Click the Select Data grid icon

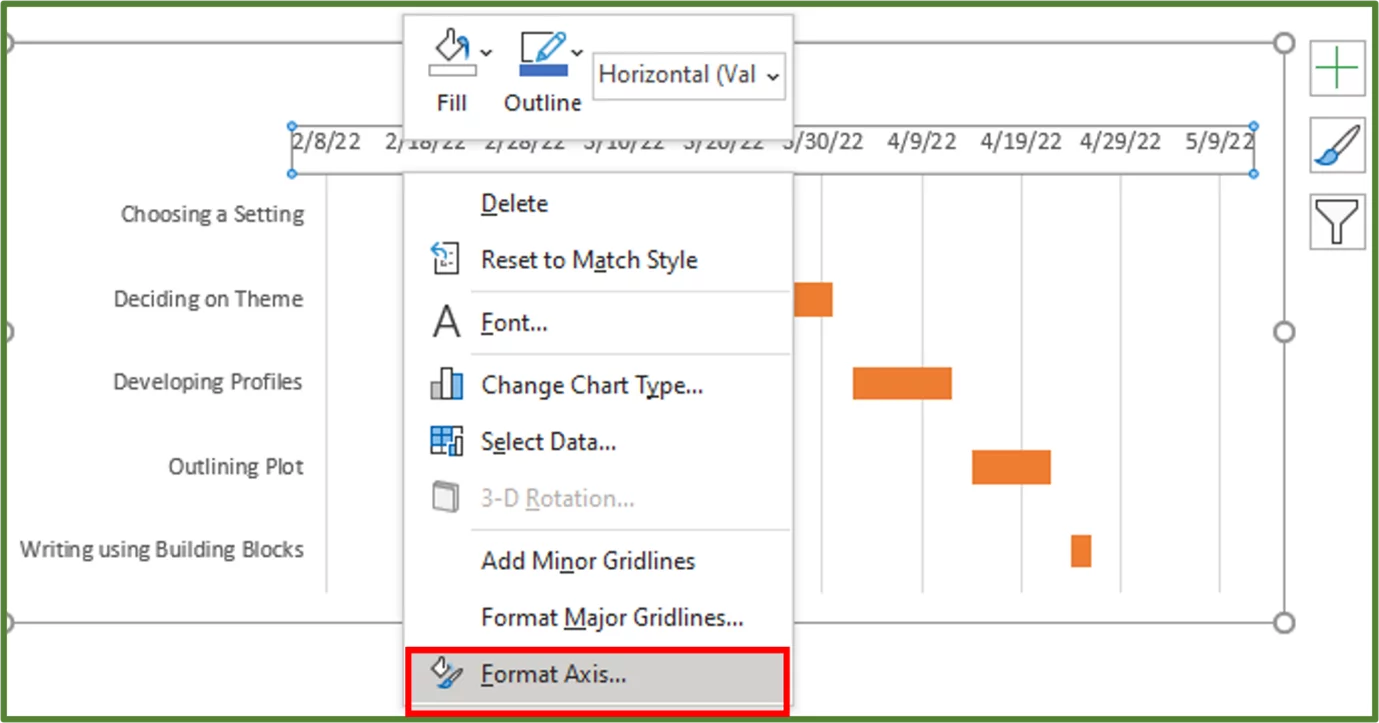click(x=446, y=441)
